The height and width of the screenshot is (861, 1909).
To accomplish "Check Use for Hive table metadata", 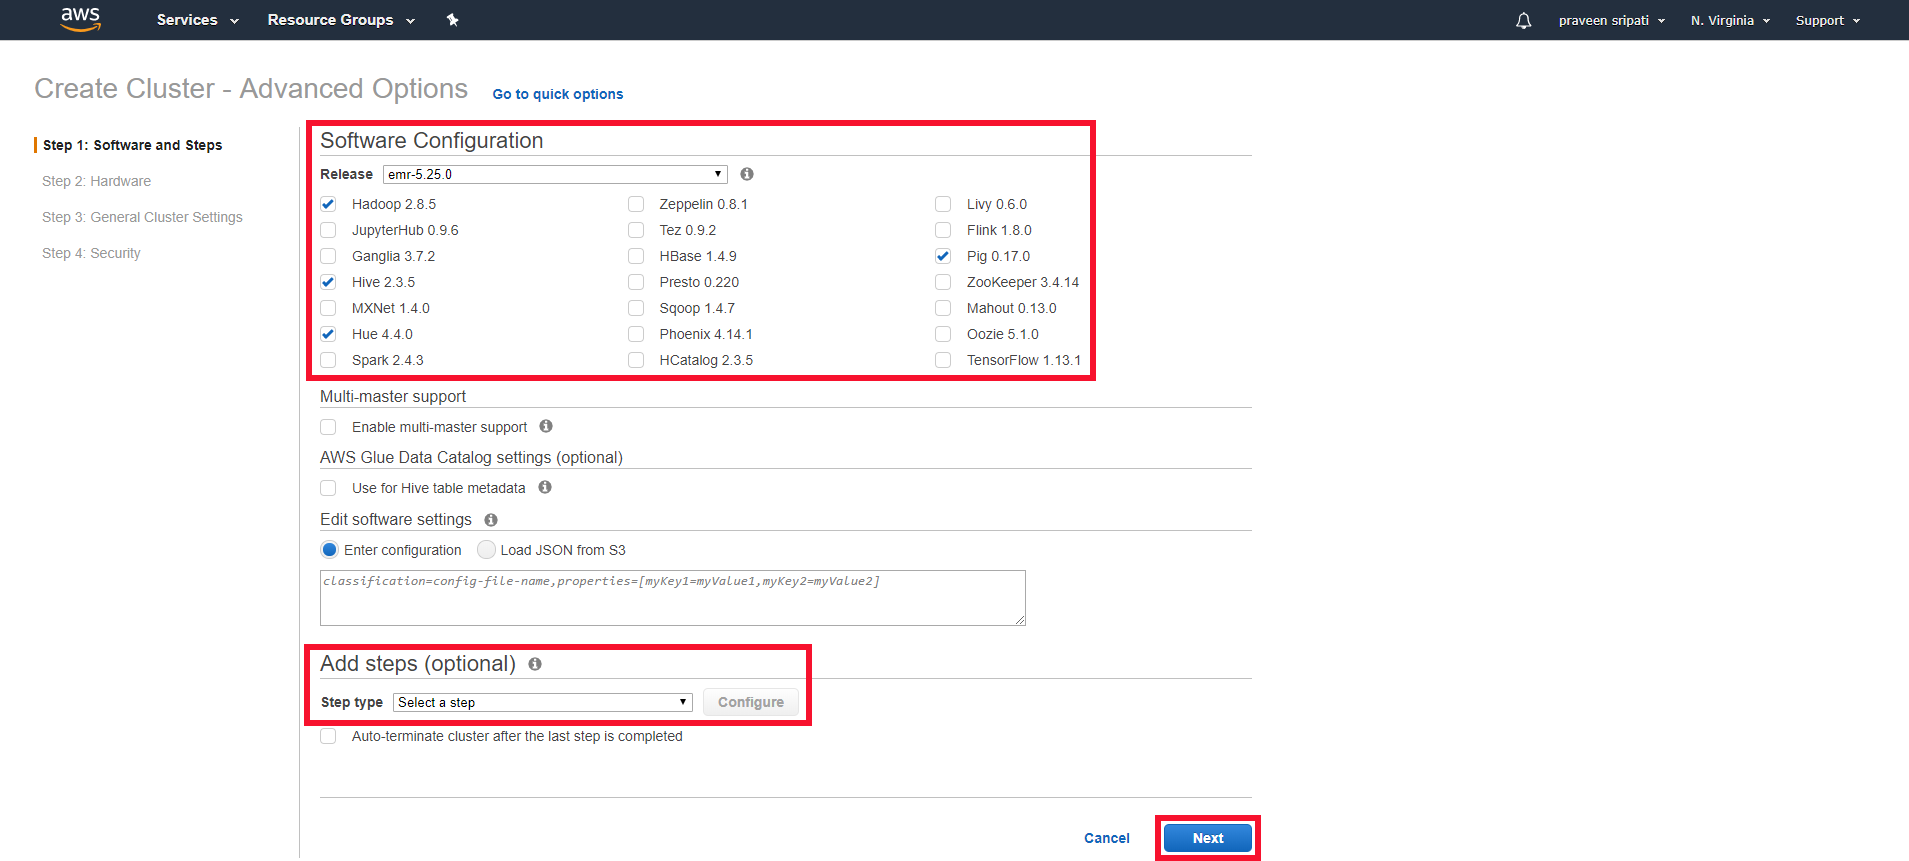I will click(x=328, y=488).
